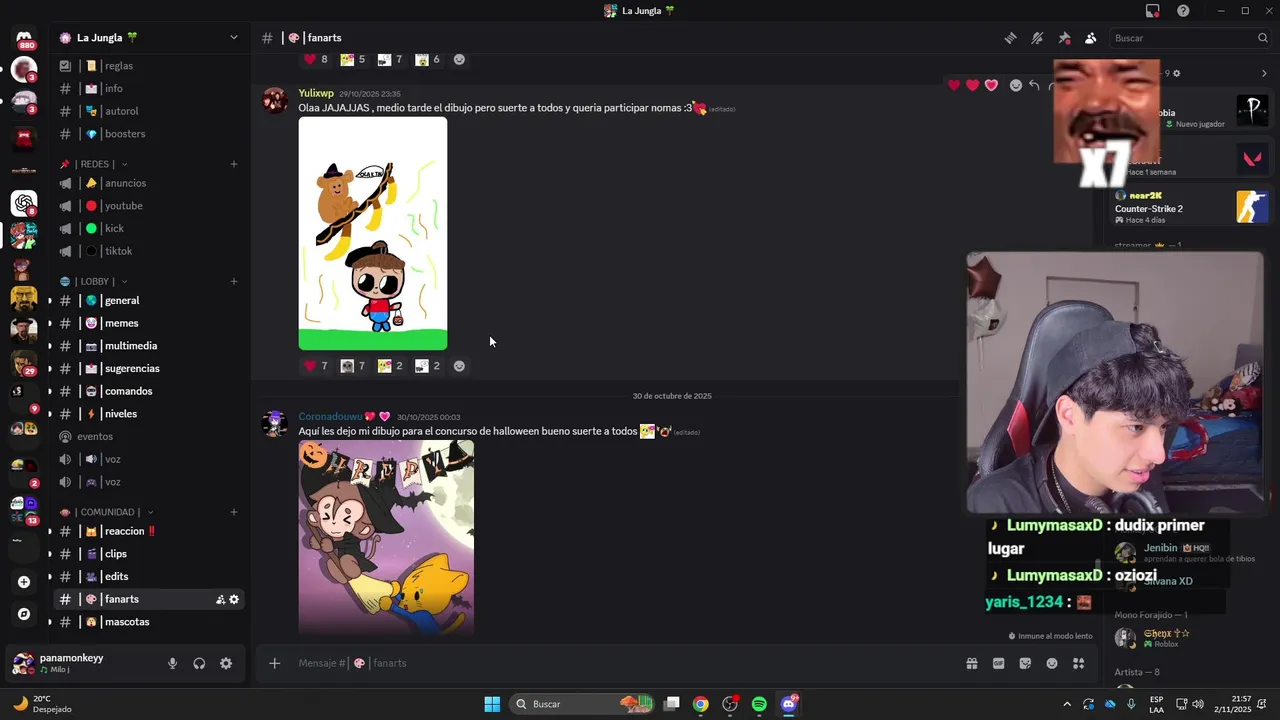Open the autorol channel
This screenshot has height=720, width=1280.
click(x=149, y=111)
